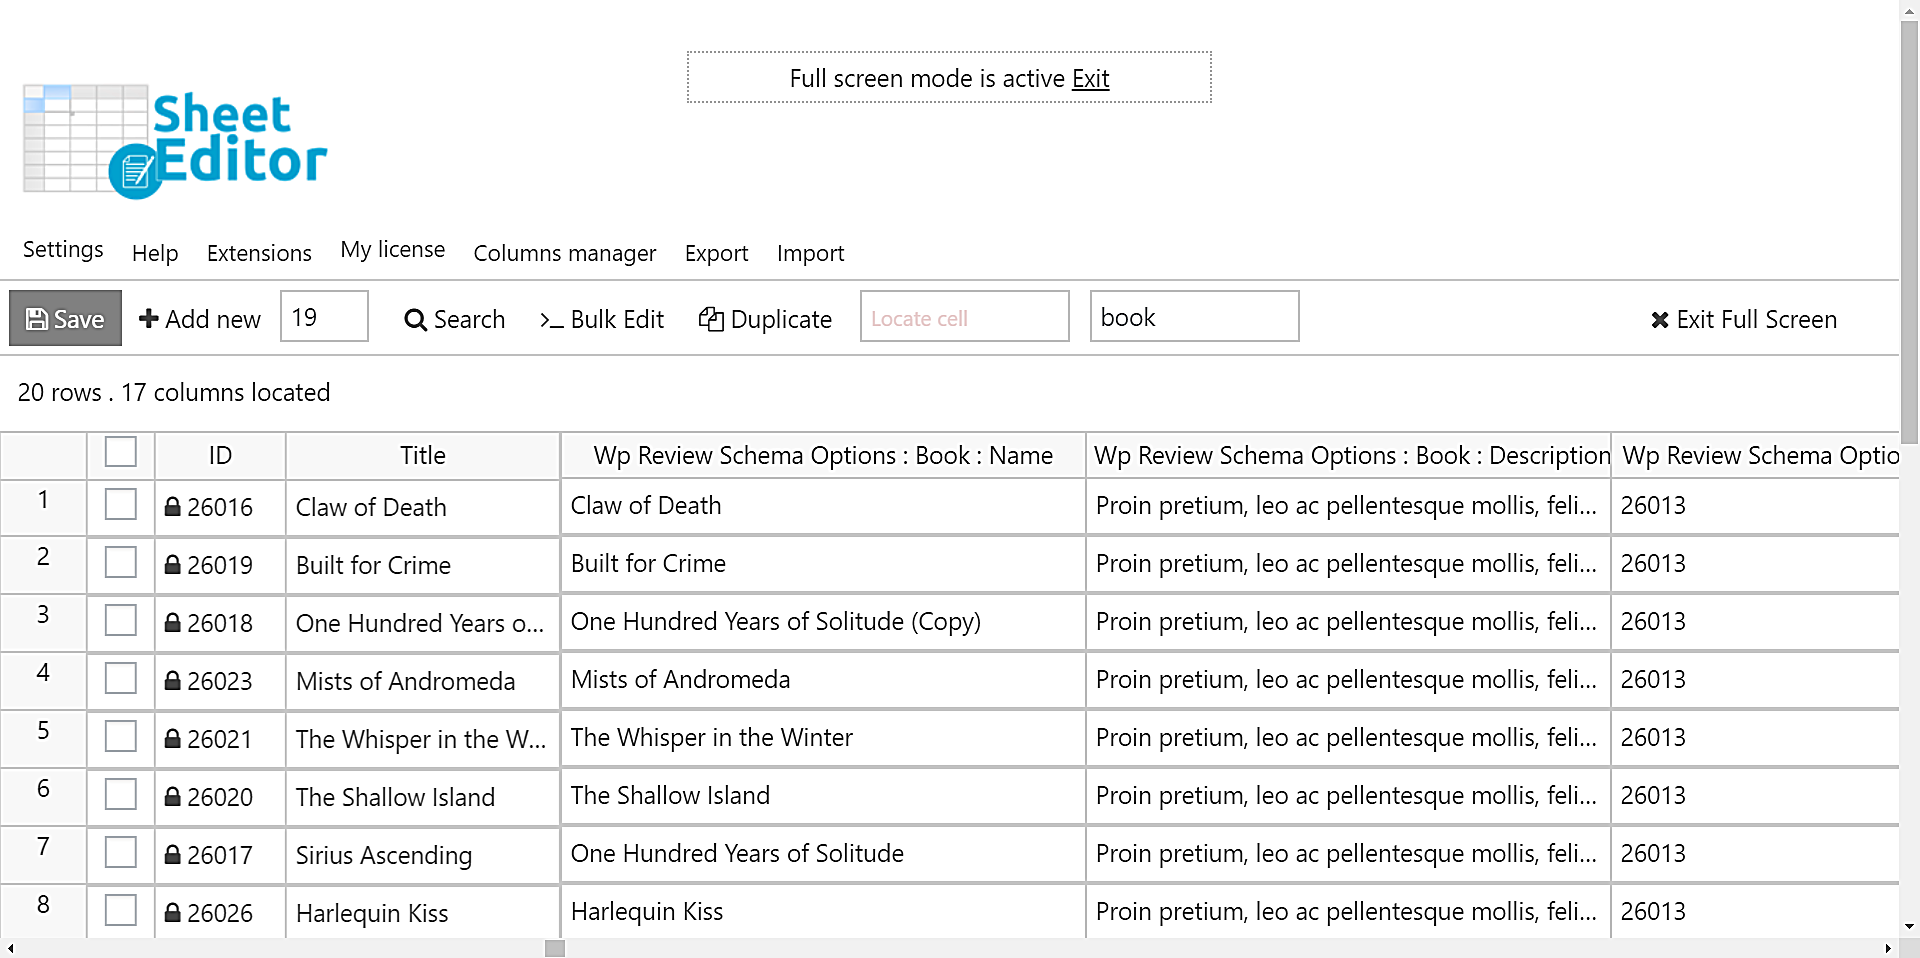
Task: Click the Sheet Editor logo
Action: pyautogui.click(x=175, y=141)
